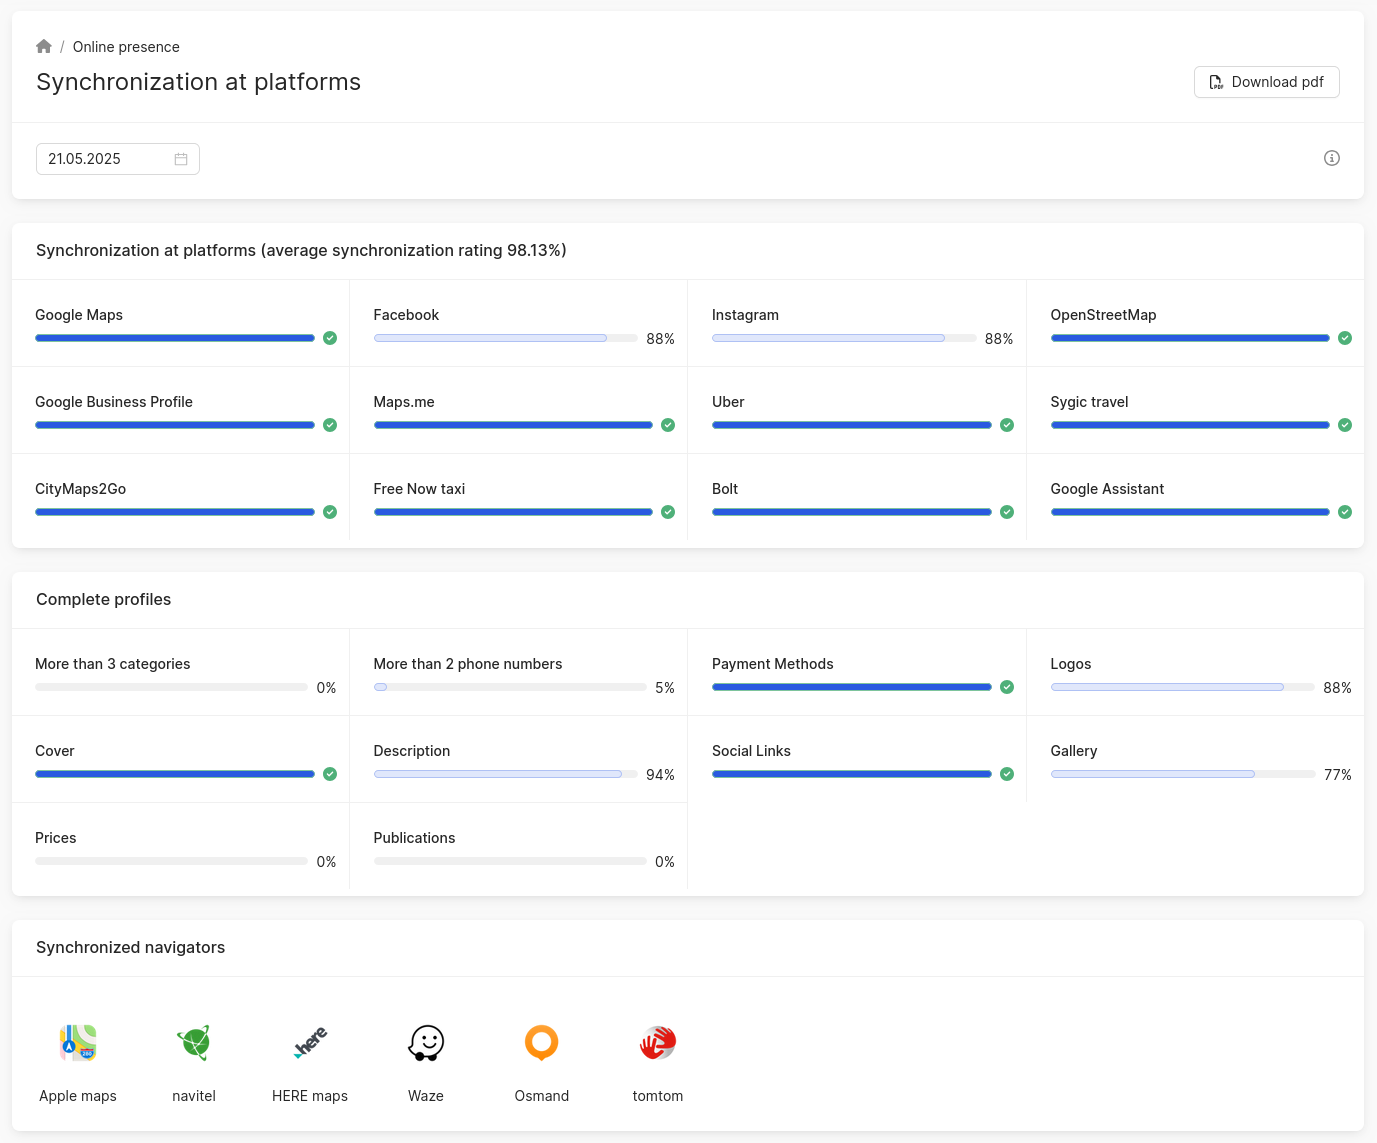Click the Download pdf button
The width and height of the screenshot is (1377, 1143).
[x=1266, y=82]
